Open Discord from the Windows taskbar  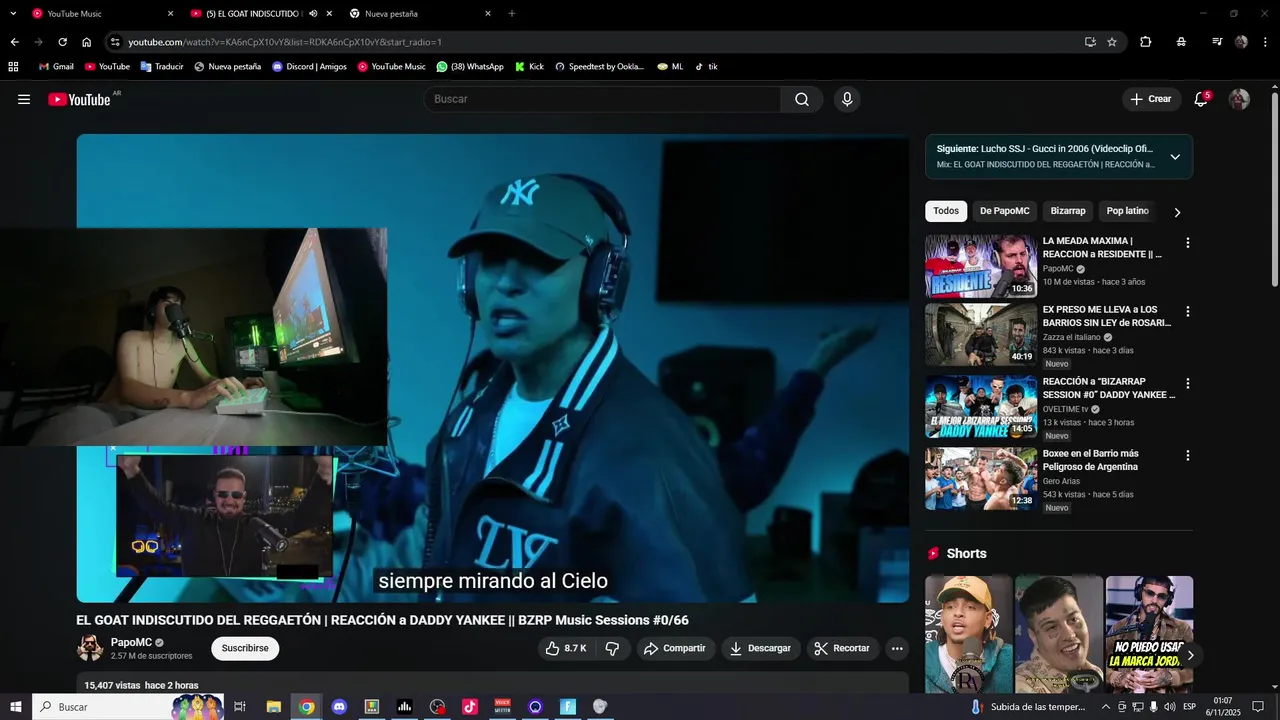click(x=339, y=707)
